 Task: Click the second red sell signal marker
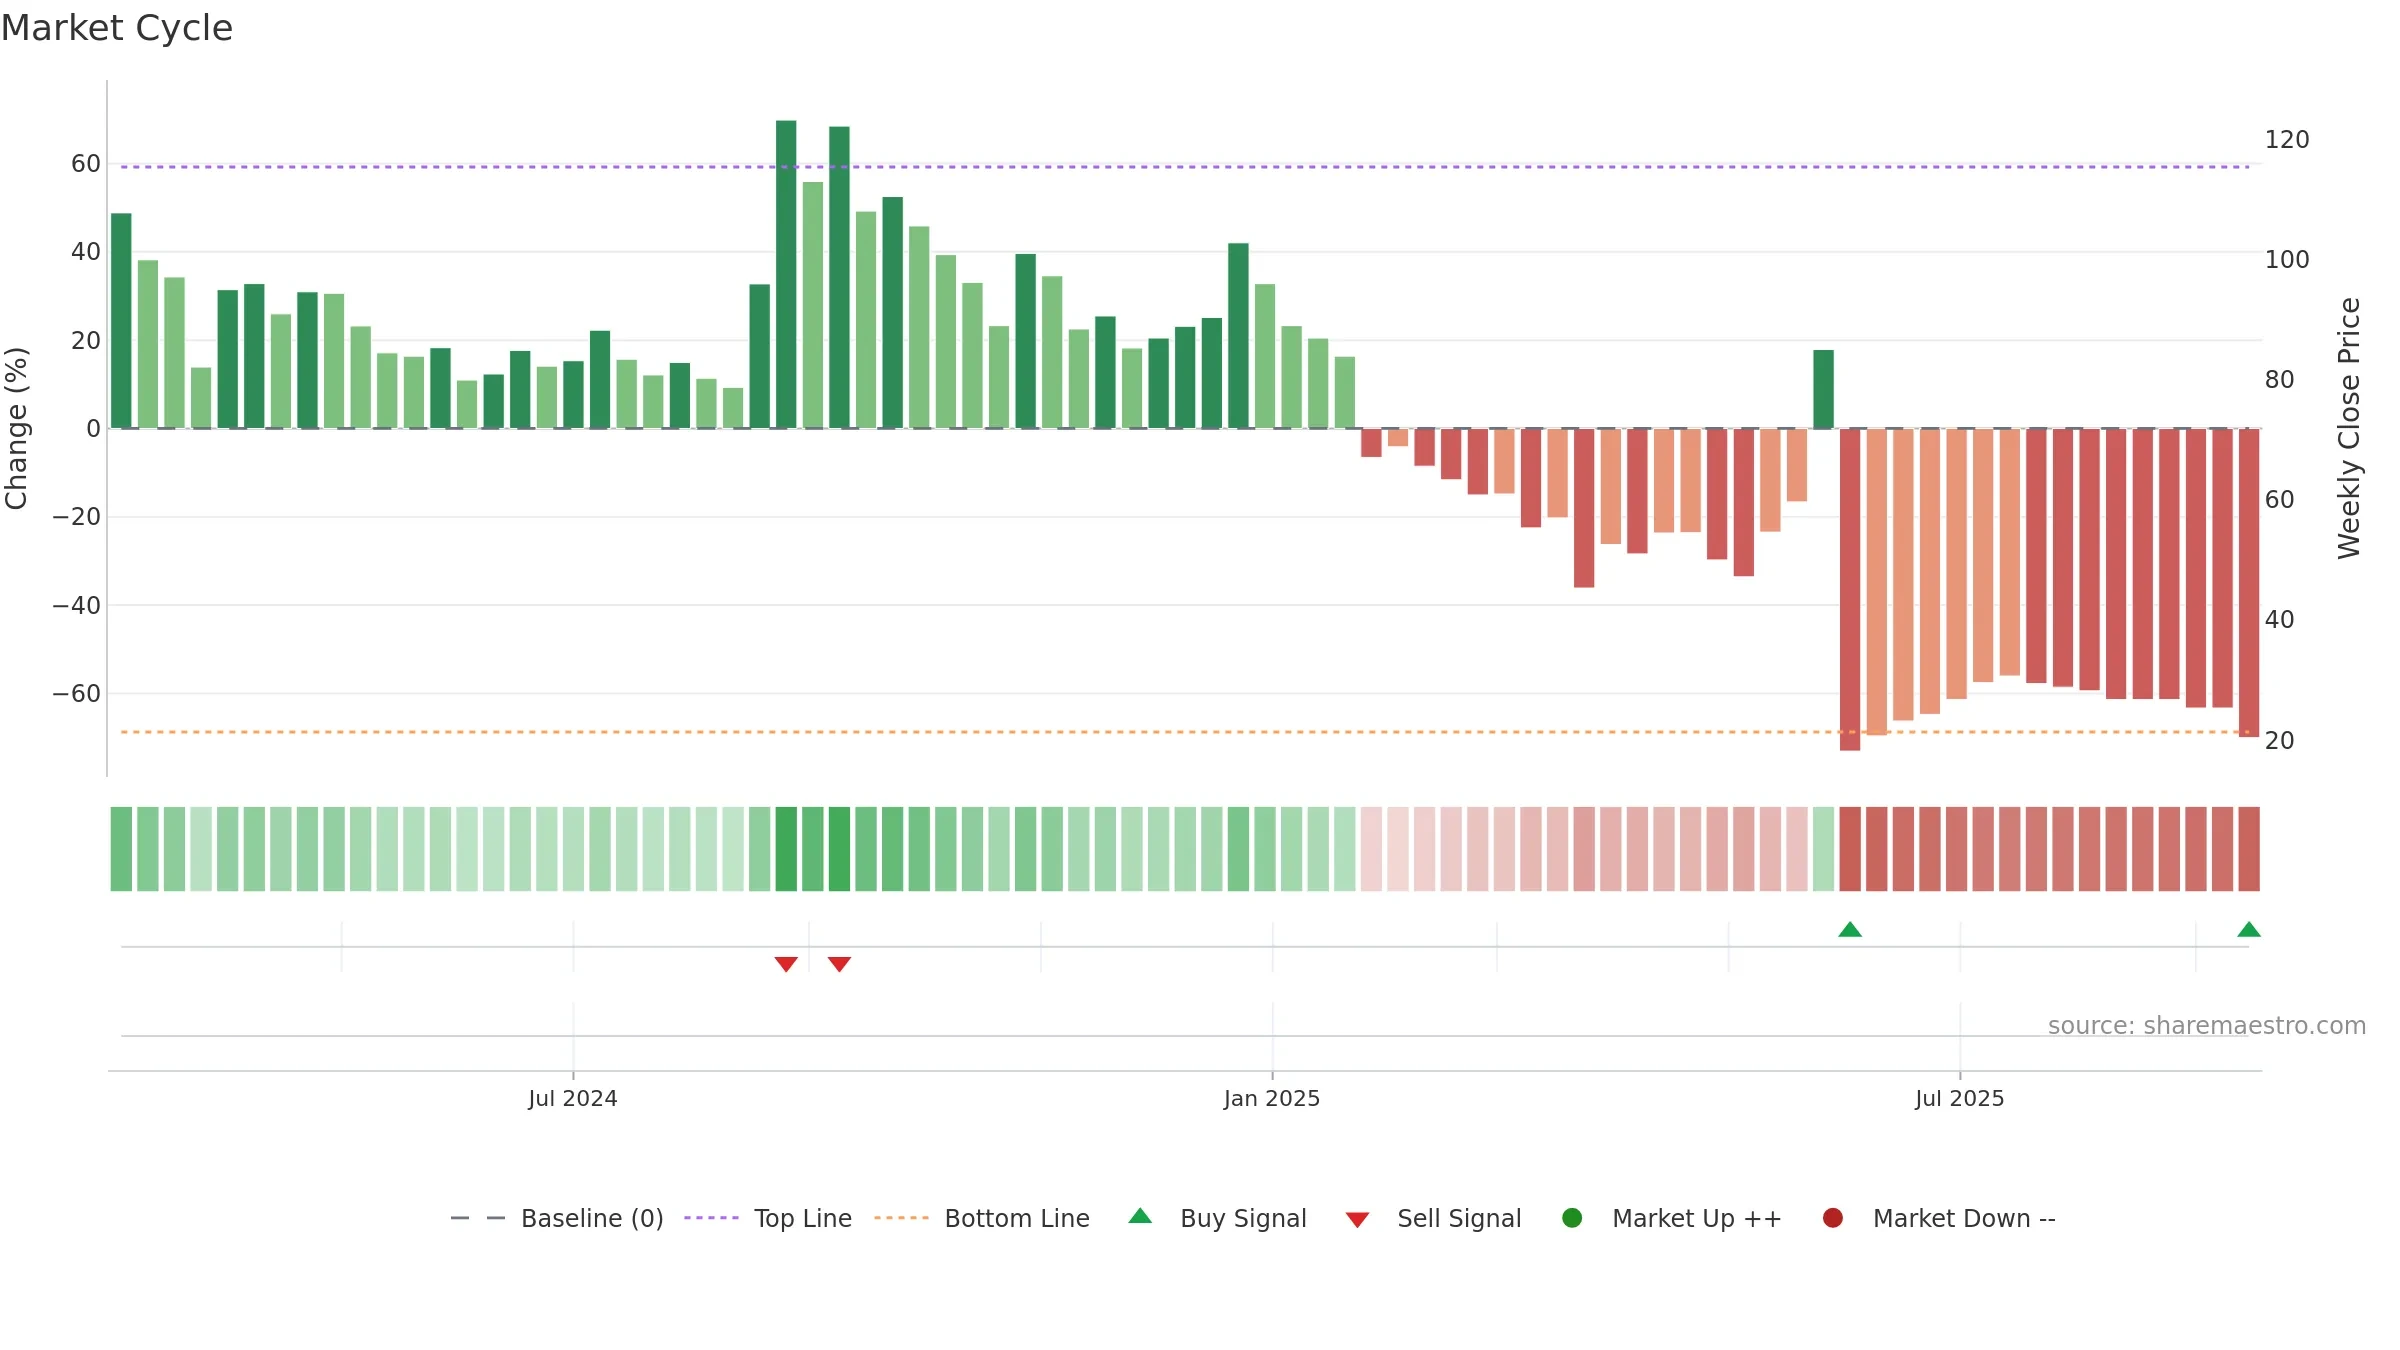839,964
